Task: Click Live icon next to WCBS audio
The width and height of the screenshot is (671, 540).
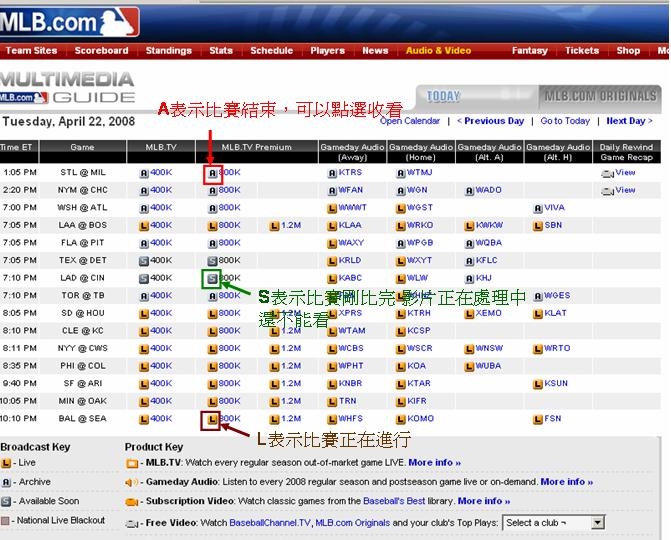Action: 332,349
